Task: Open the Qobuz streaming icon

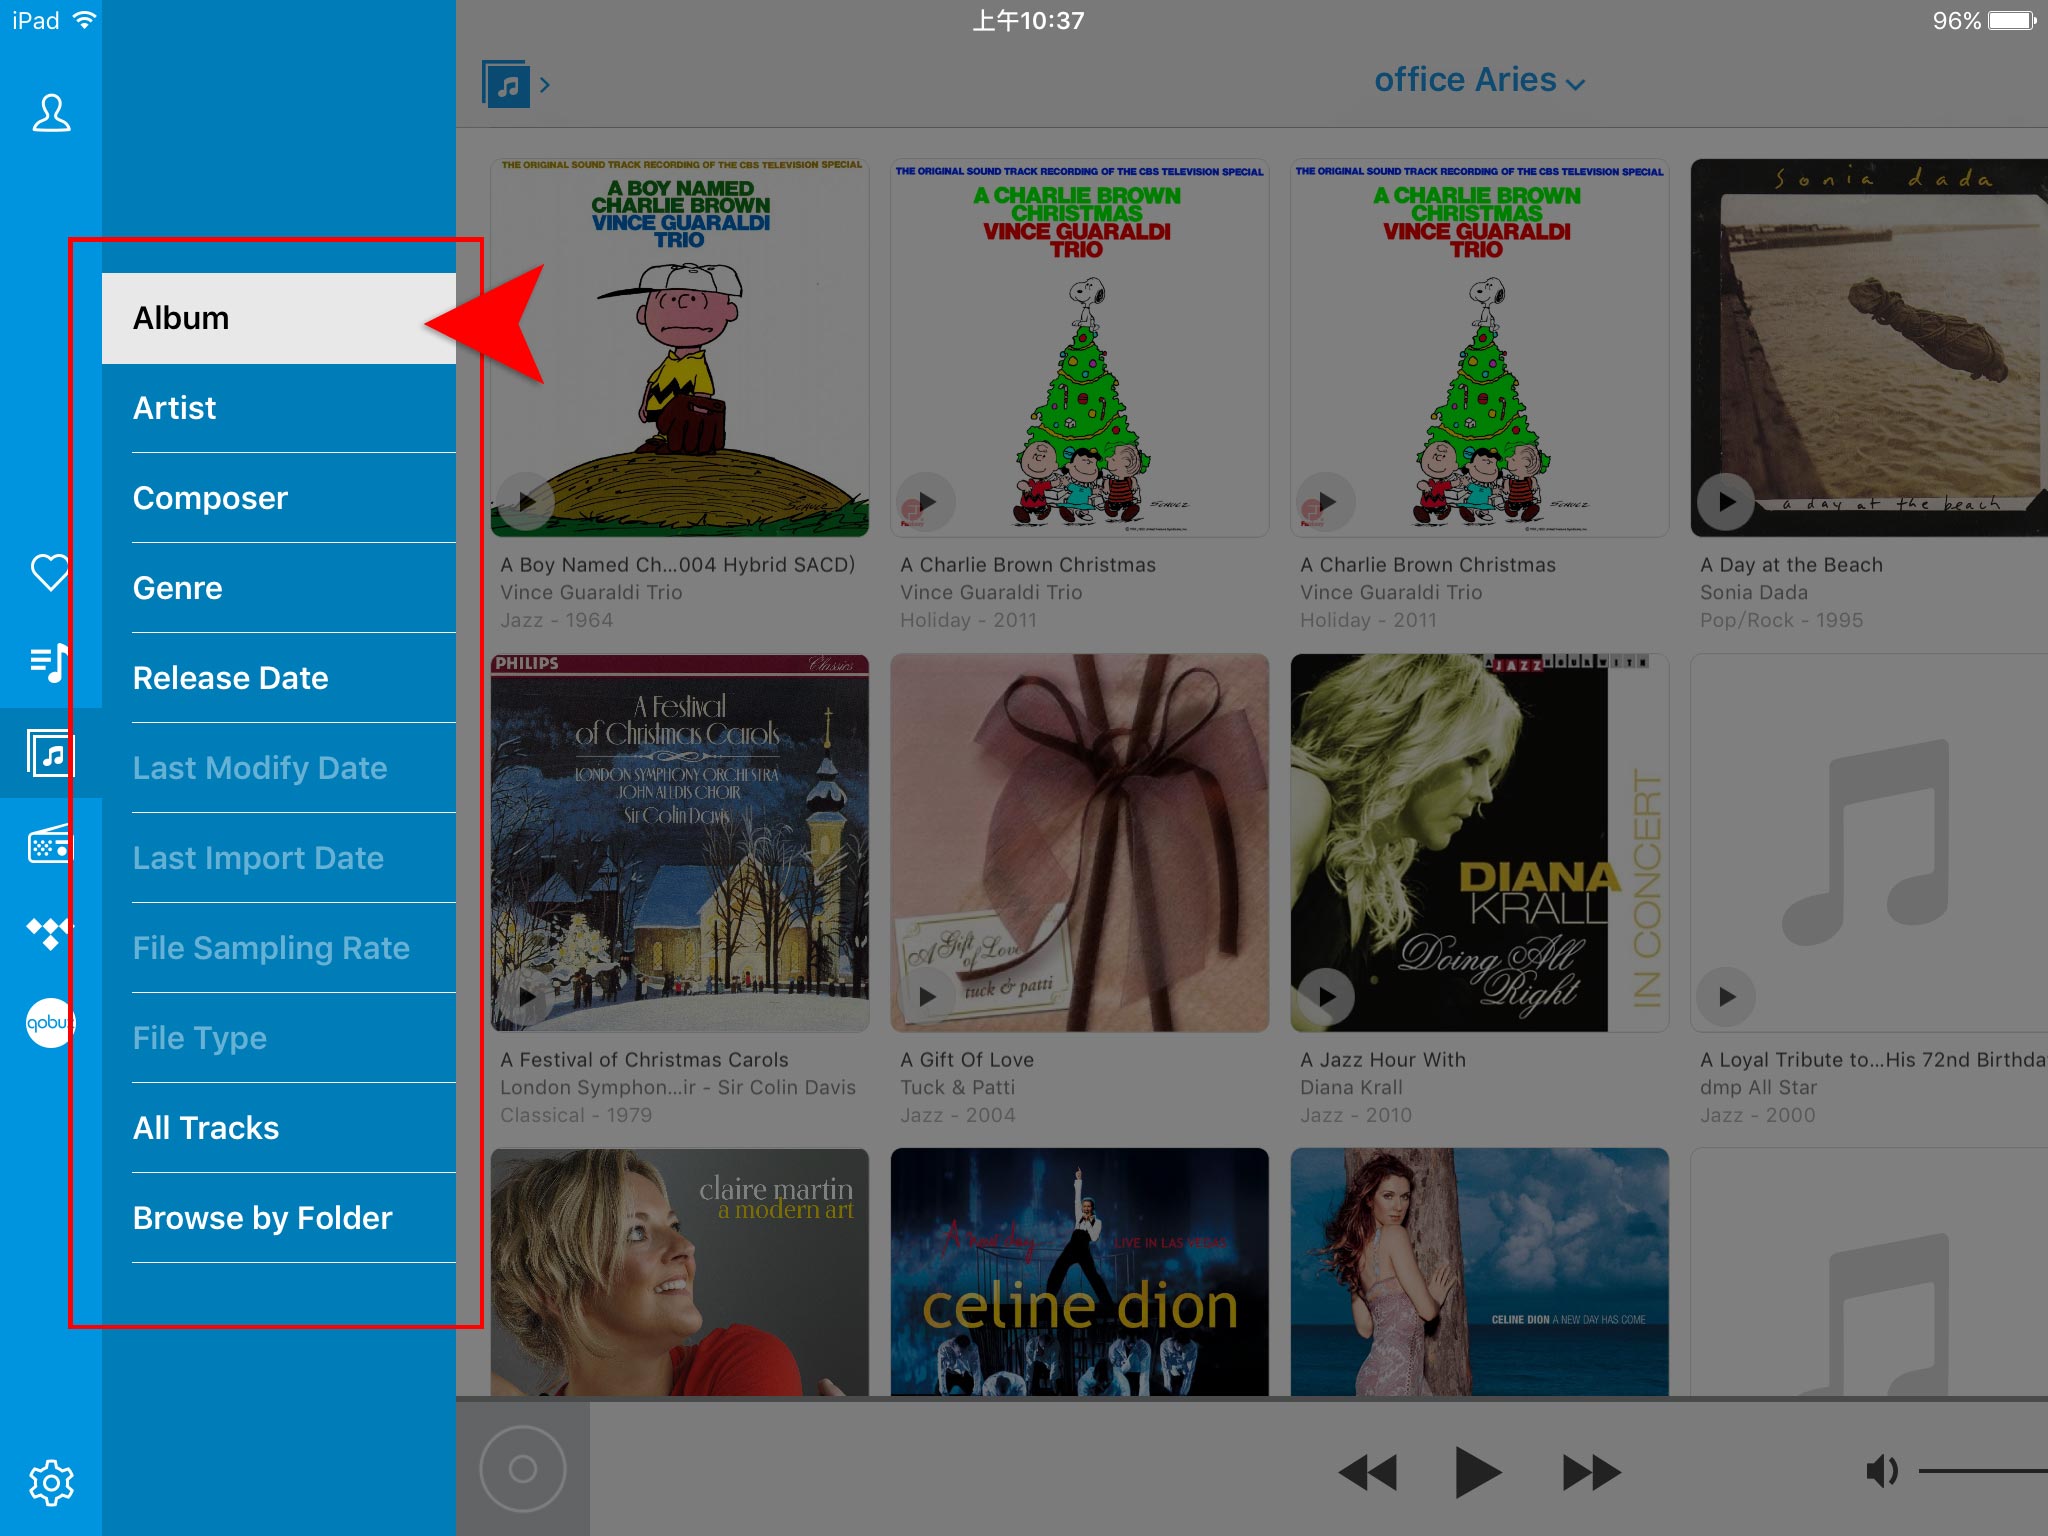Action: pyautogui.click(x=50, y=1023)
